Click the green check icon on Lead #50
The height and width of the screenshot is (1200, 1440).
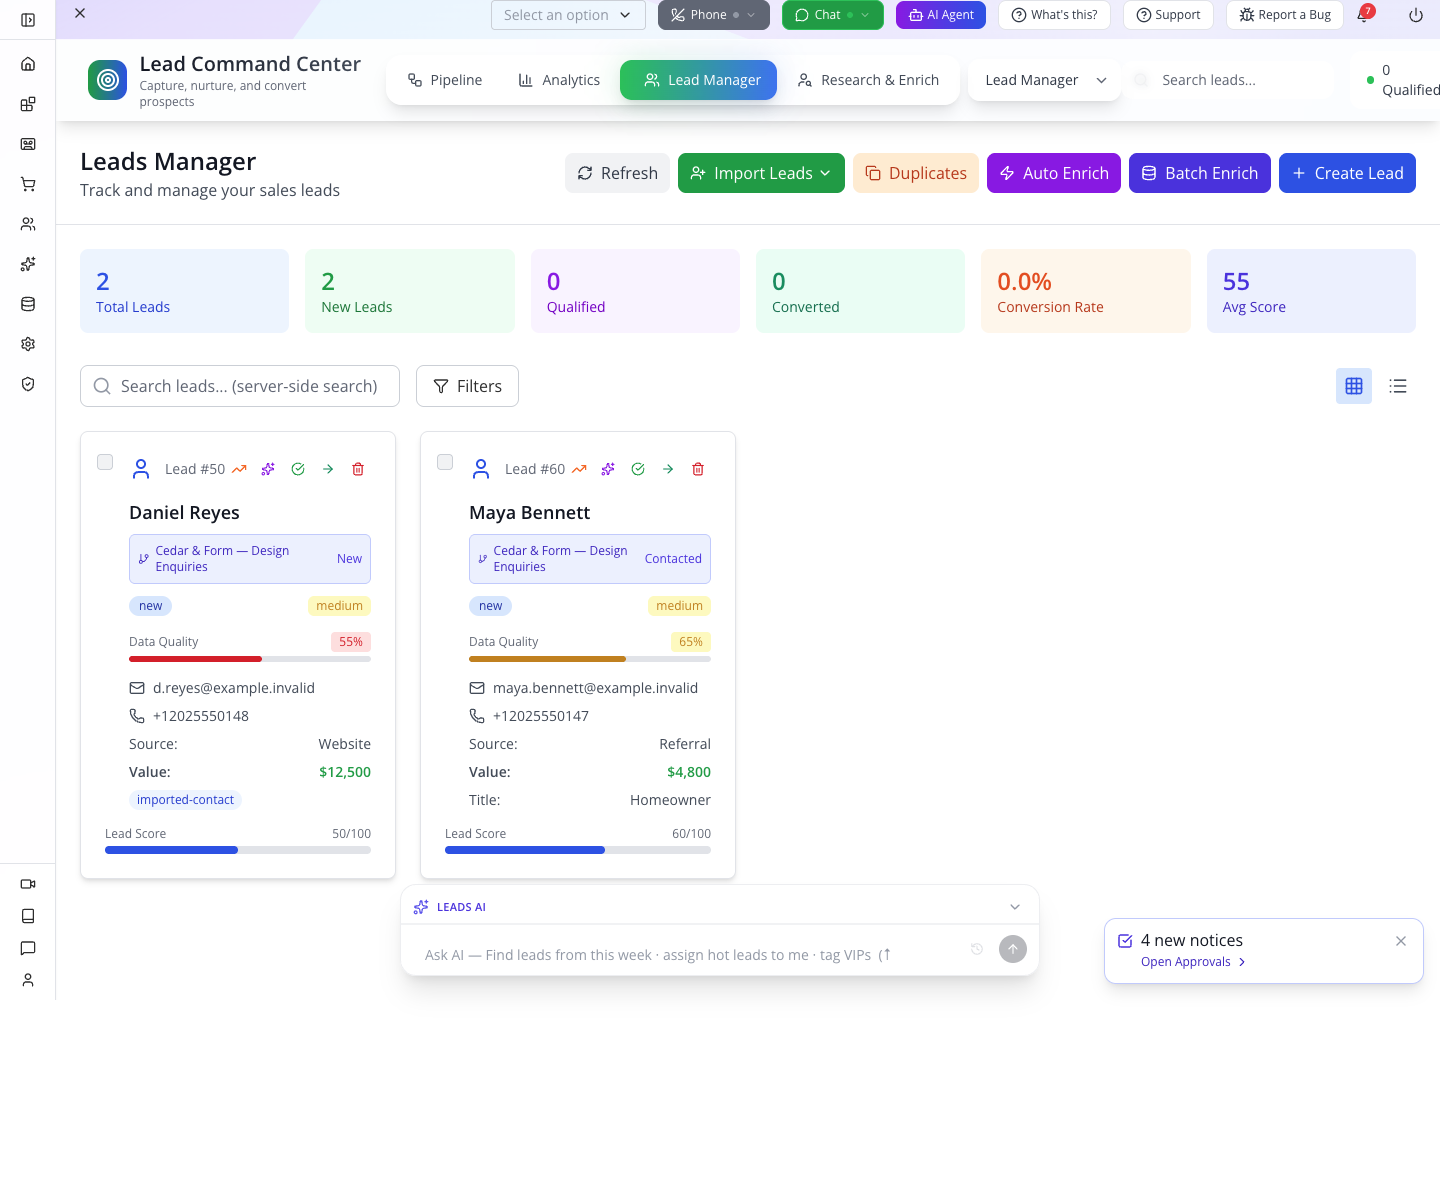coord(298,469)
